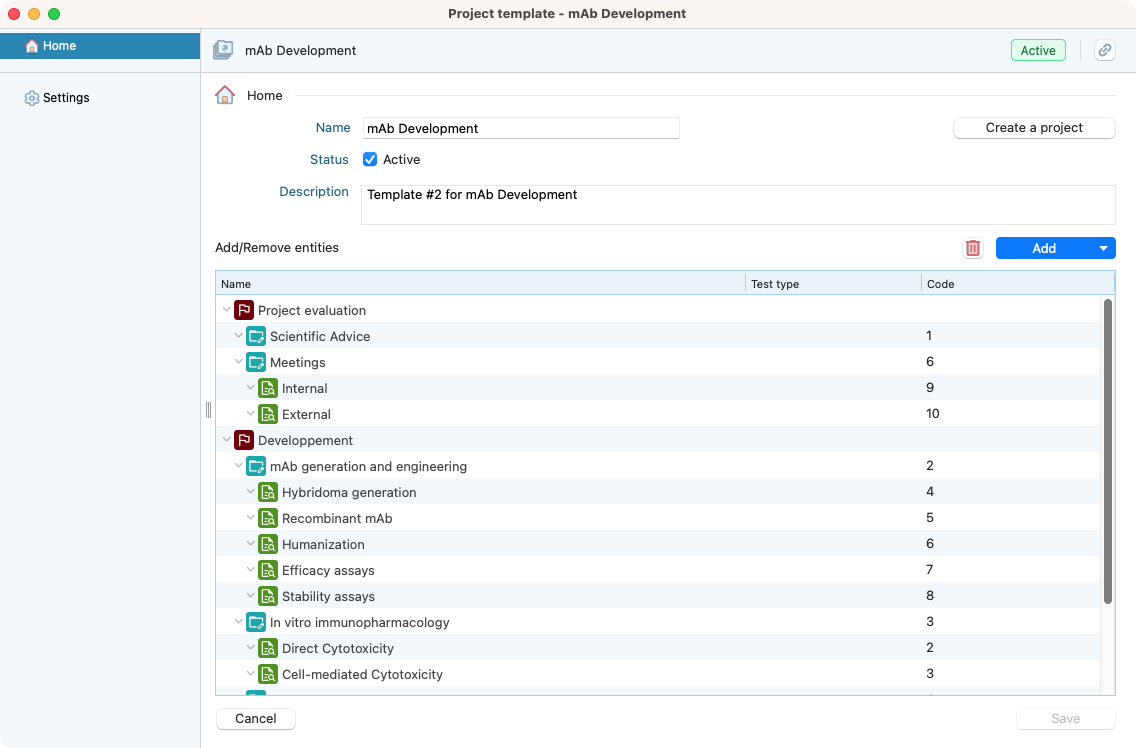This screenshot has height=748, width=1136.
Task: Collapse the Project evaluation tree node
Action: [227, 310]
